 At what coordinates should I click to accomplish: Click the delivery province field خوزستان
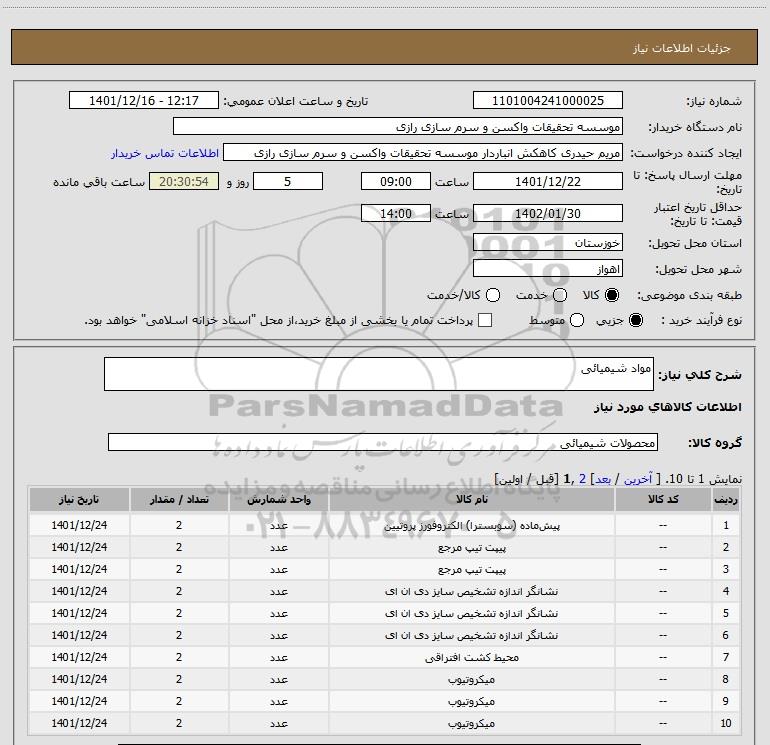coord(548,243)
